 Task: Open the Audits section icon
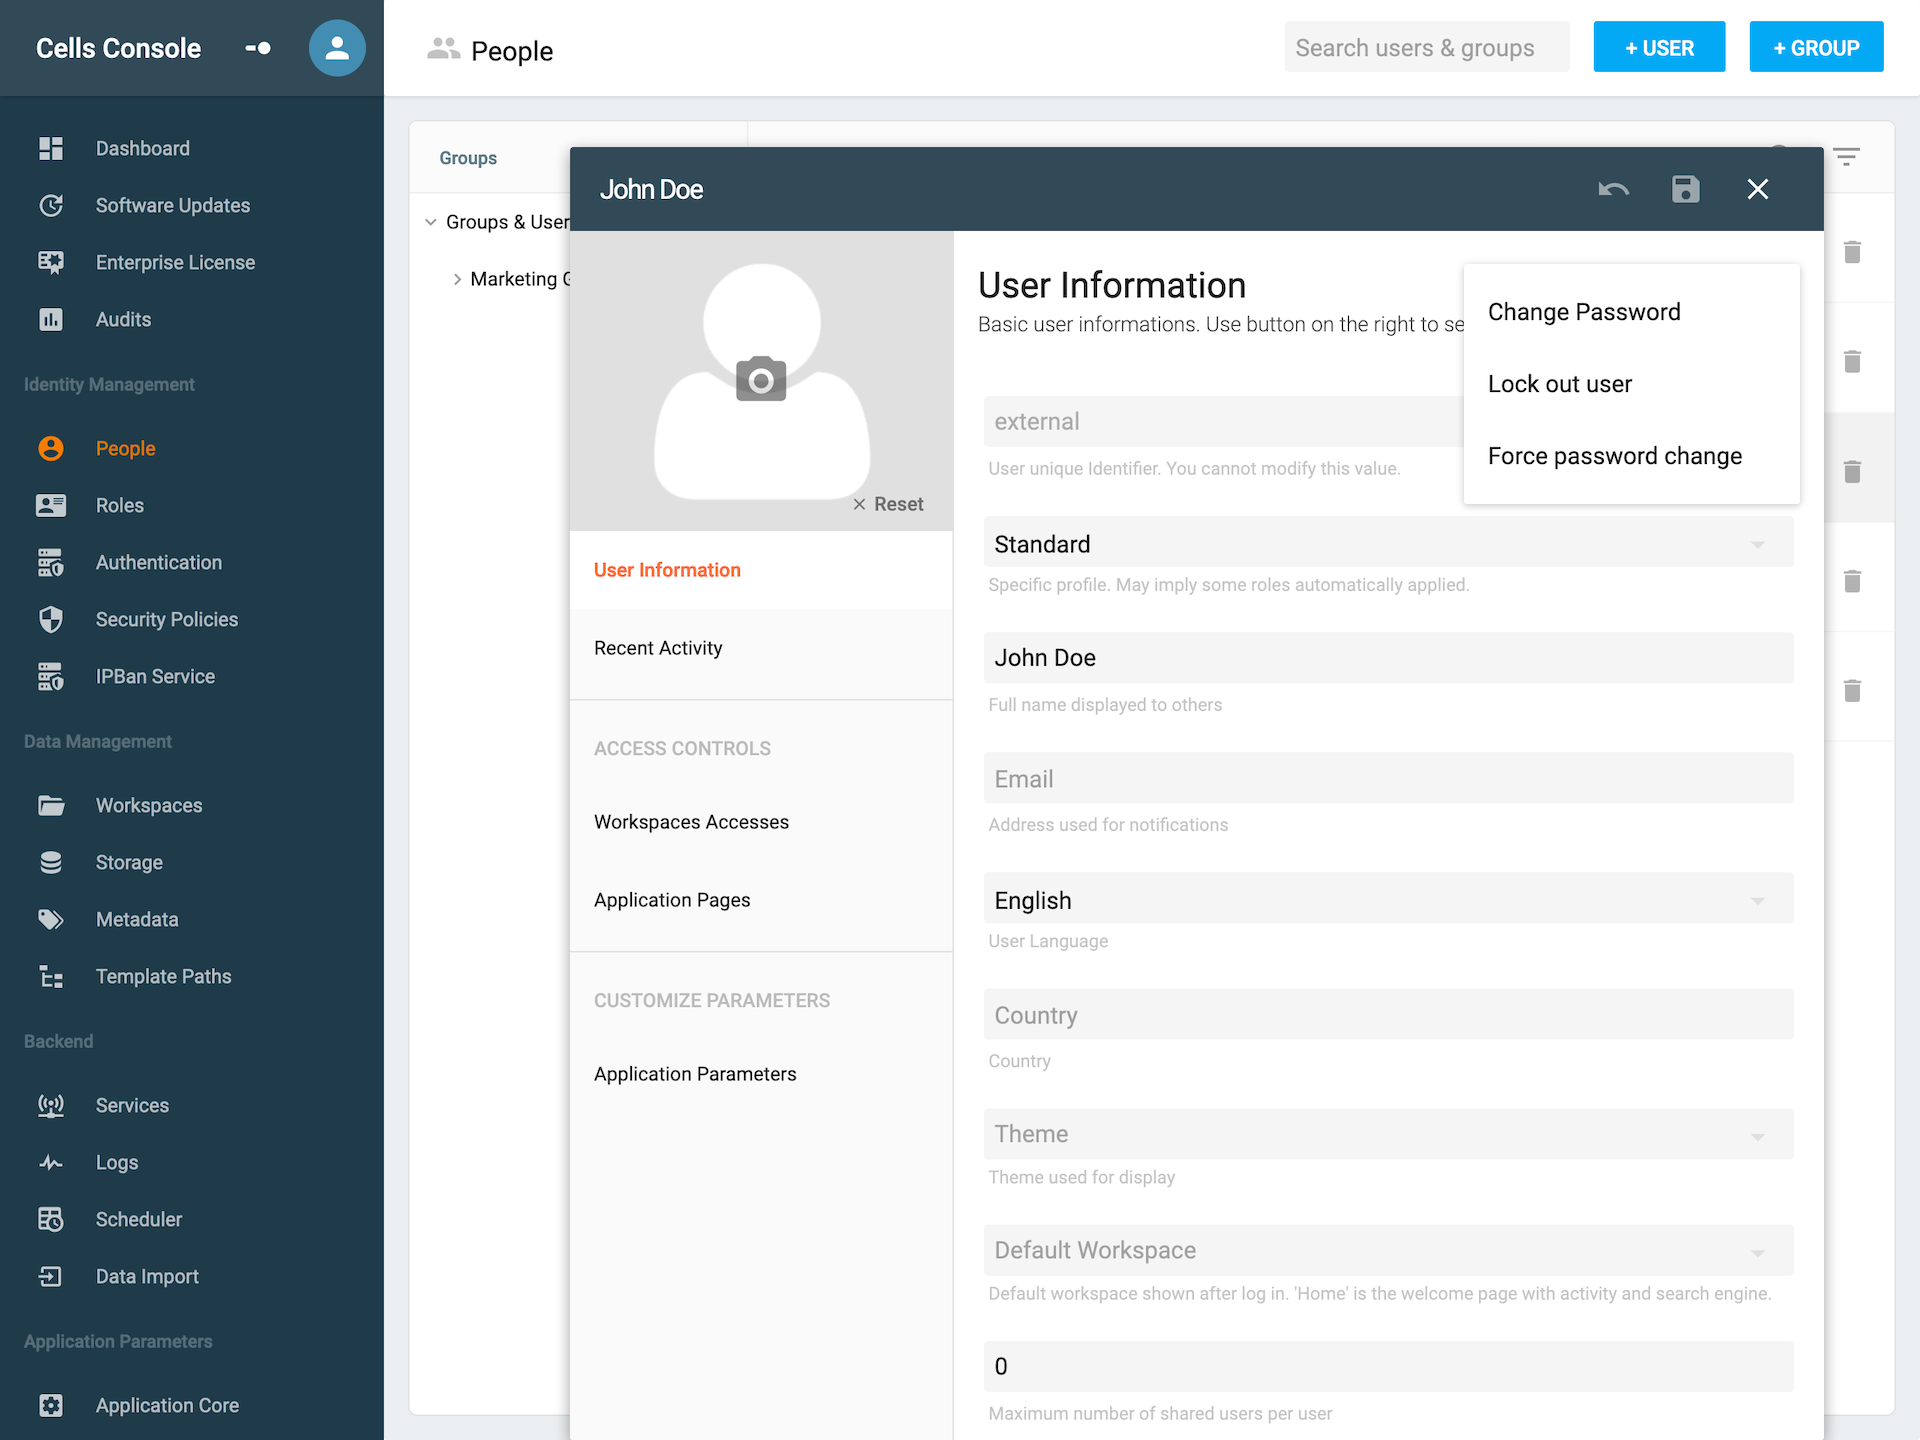51,319
